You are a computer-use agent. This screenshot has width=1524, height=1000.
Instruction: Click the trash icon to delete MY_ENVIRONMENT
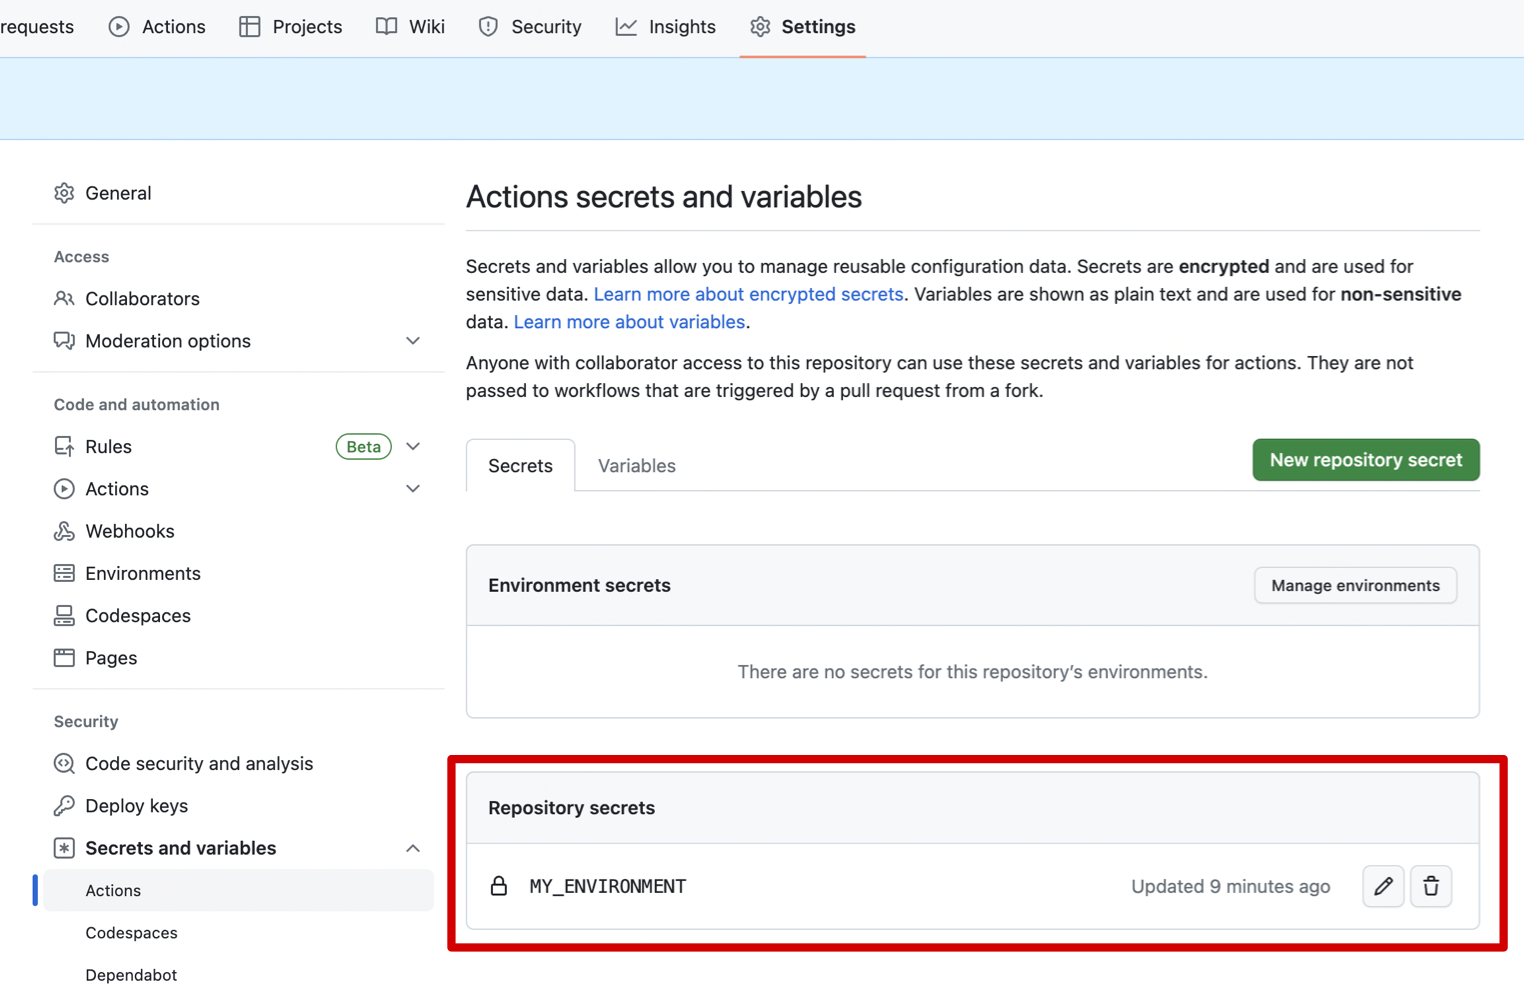[1431, 886]
